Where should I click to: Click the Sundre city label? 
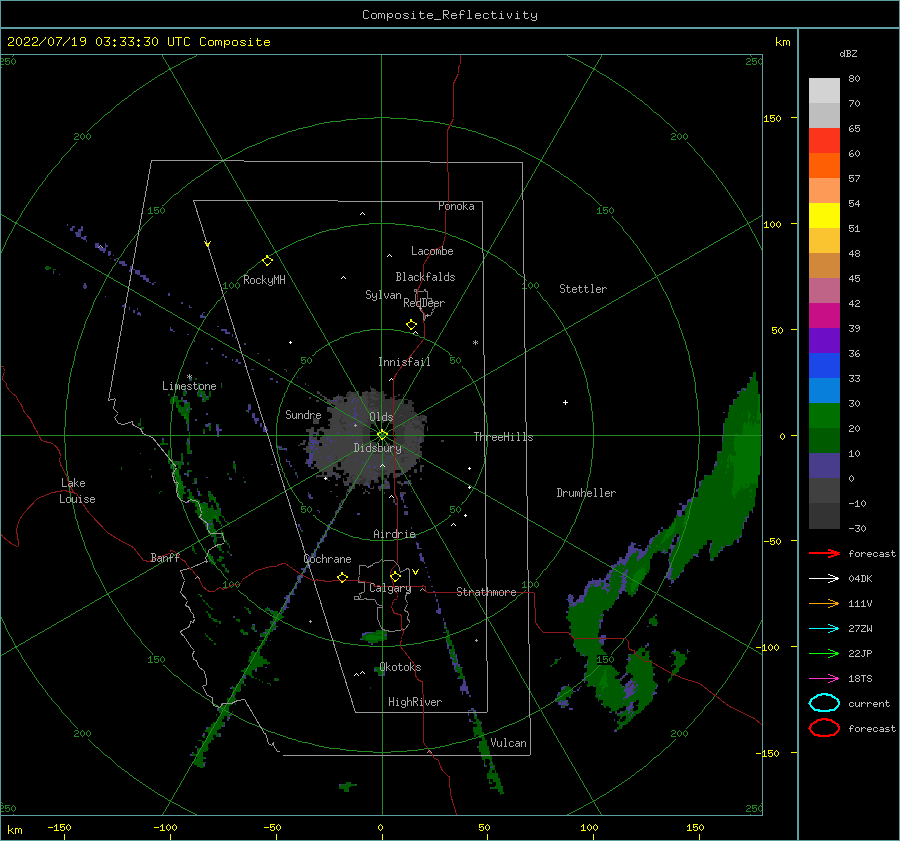[303, 414]
